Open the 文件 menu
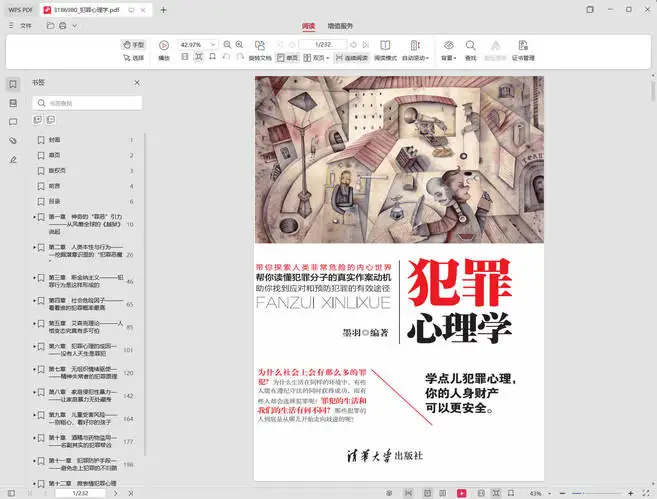This screenshot has height=499, width=657. [25, 24]
